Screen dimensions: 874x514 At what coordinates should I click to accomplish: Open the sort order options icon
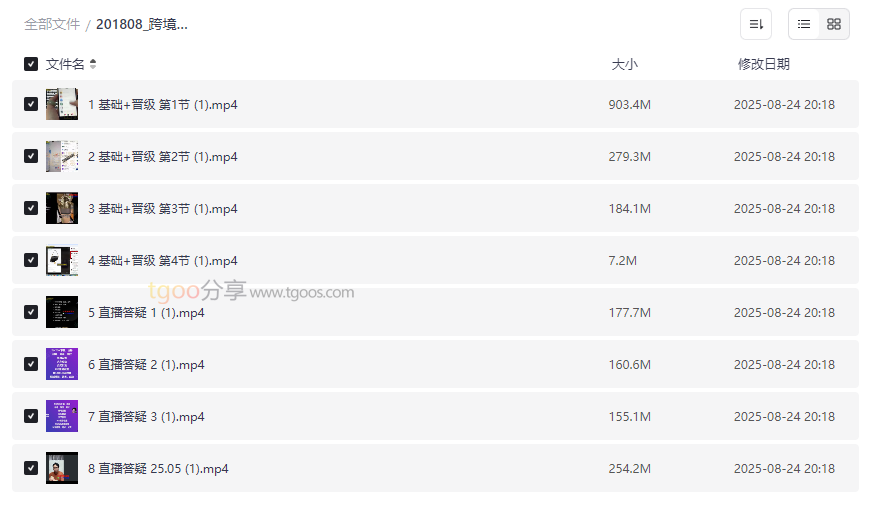point(756,24)
